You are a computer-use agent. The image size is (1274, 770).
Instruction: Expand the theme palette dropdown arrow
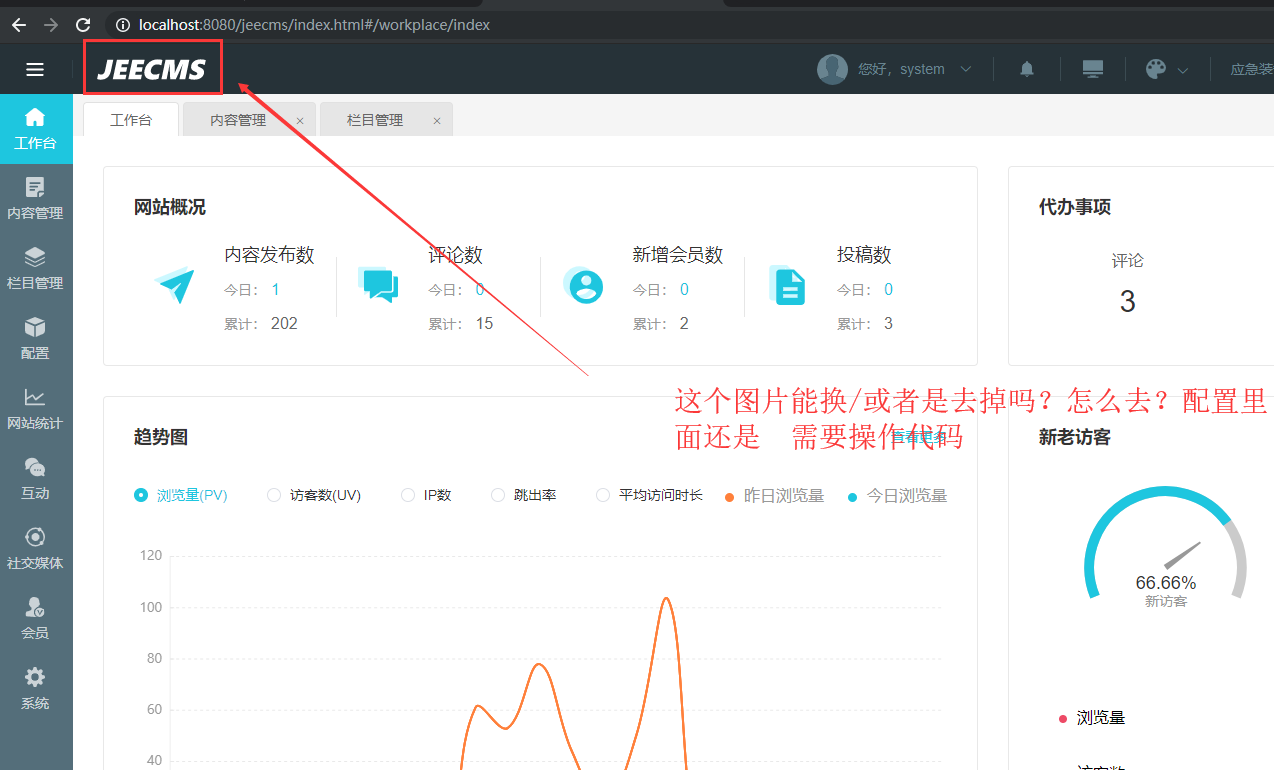coord(1183,70)
